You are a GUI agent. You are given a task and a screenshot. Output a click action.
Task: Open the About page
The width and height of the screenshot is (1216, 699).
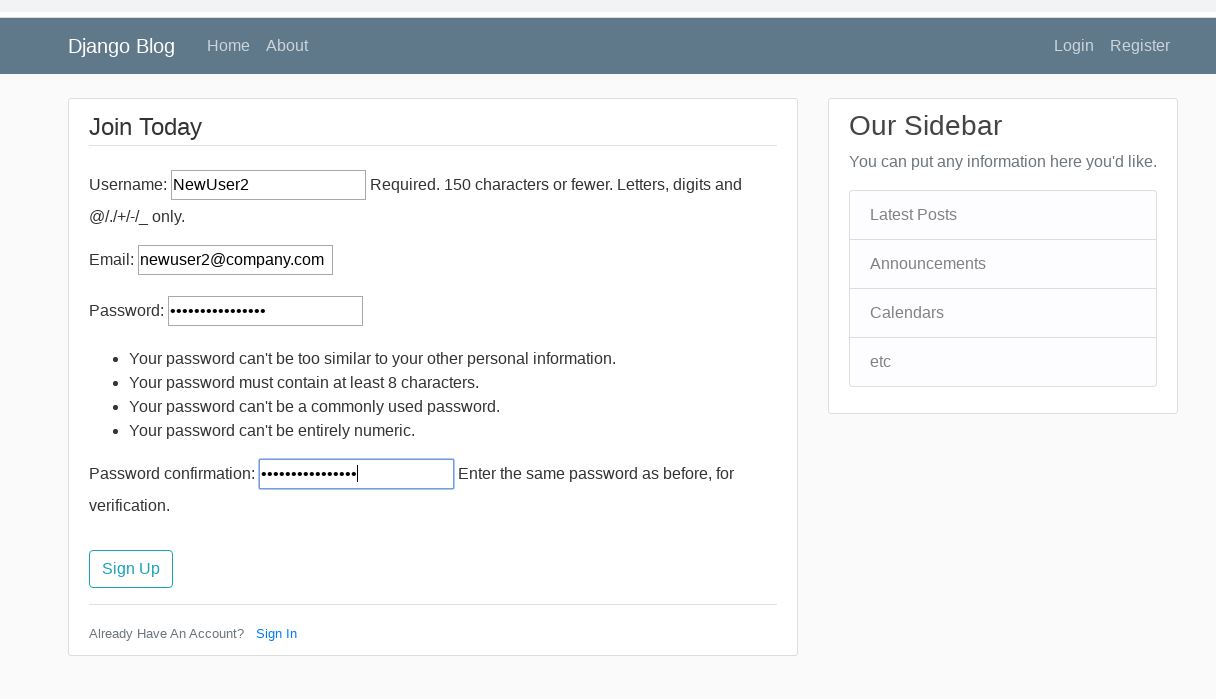[287, 46]
